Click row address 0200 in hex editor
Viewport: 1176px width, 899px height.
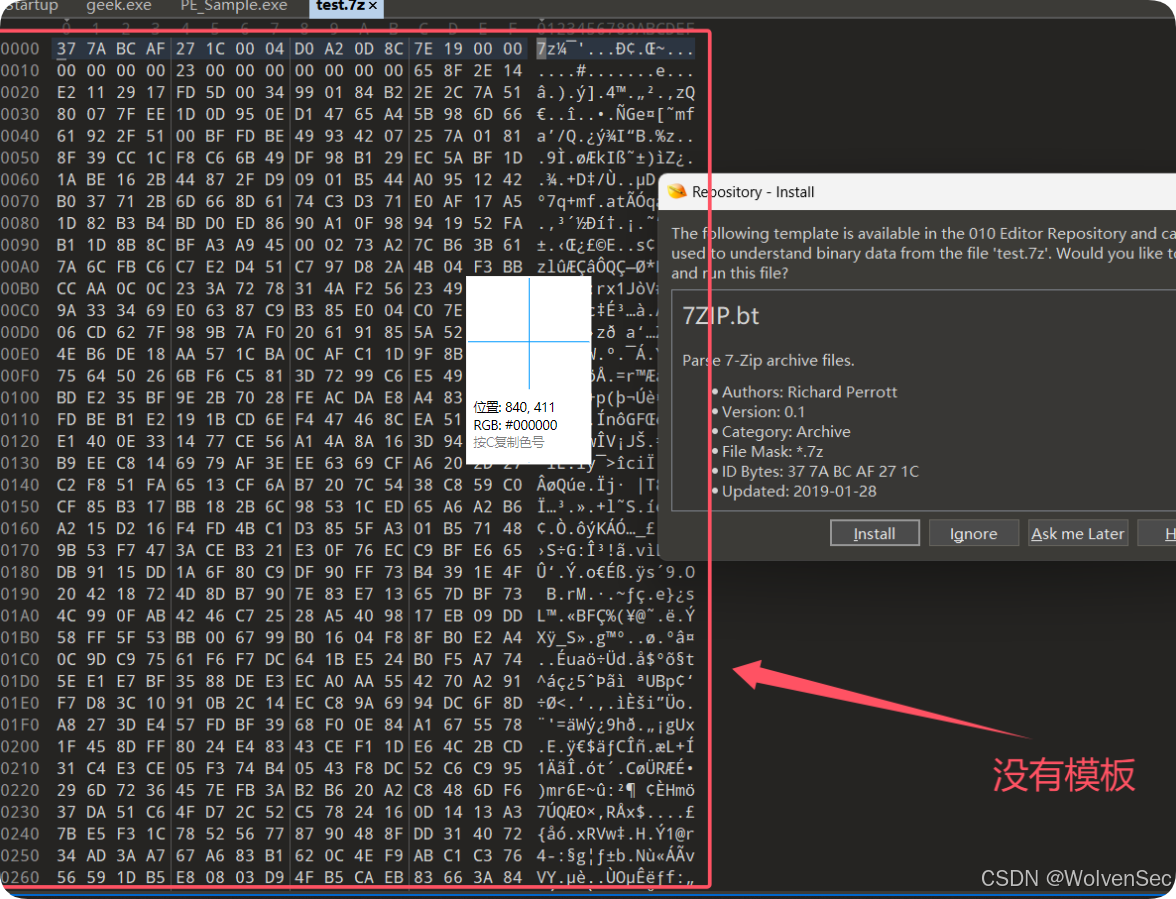[x=20, y=746]
